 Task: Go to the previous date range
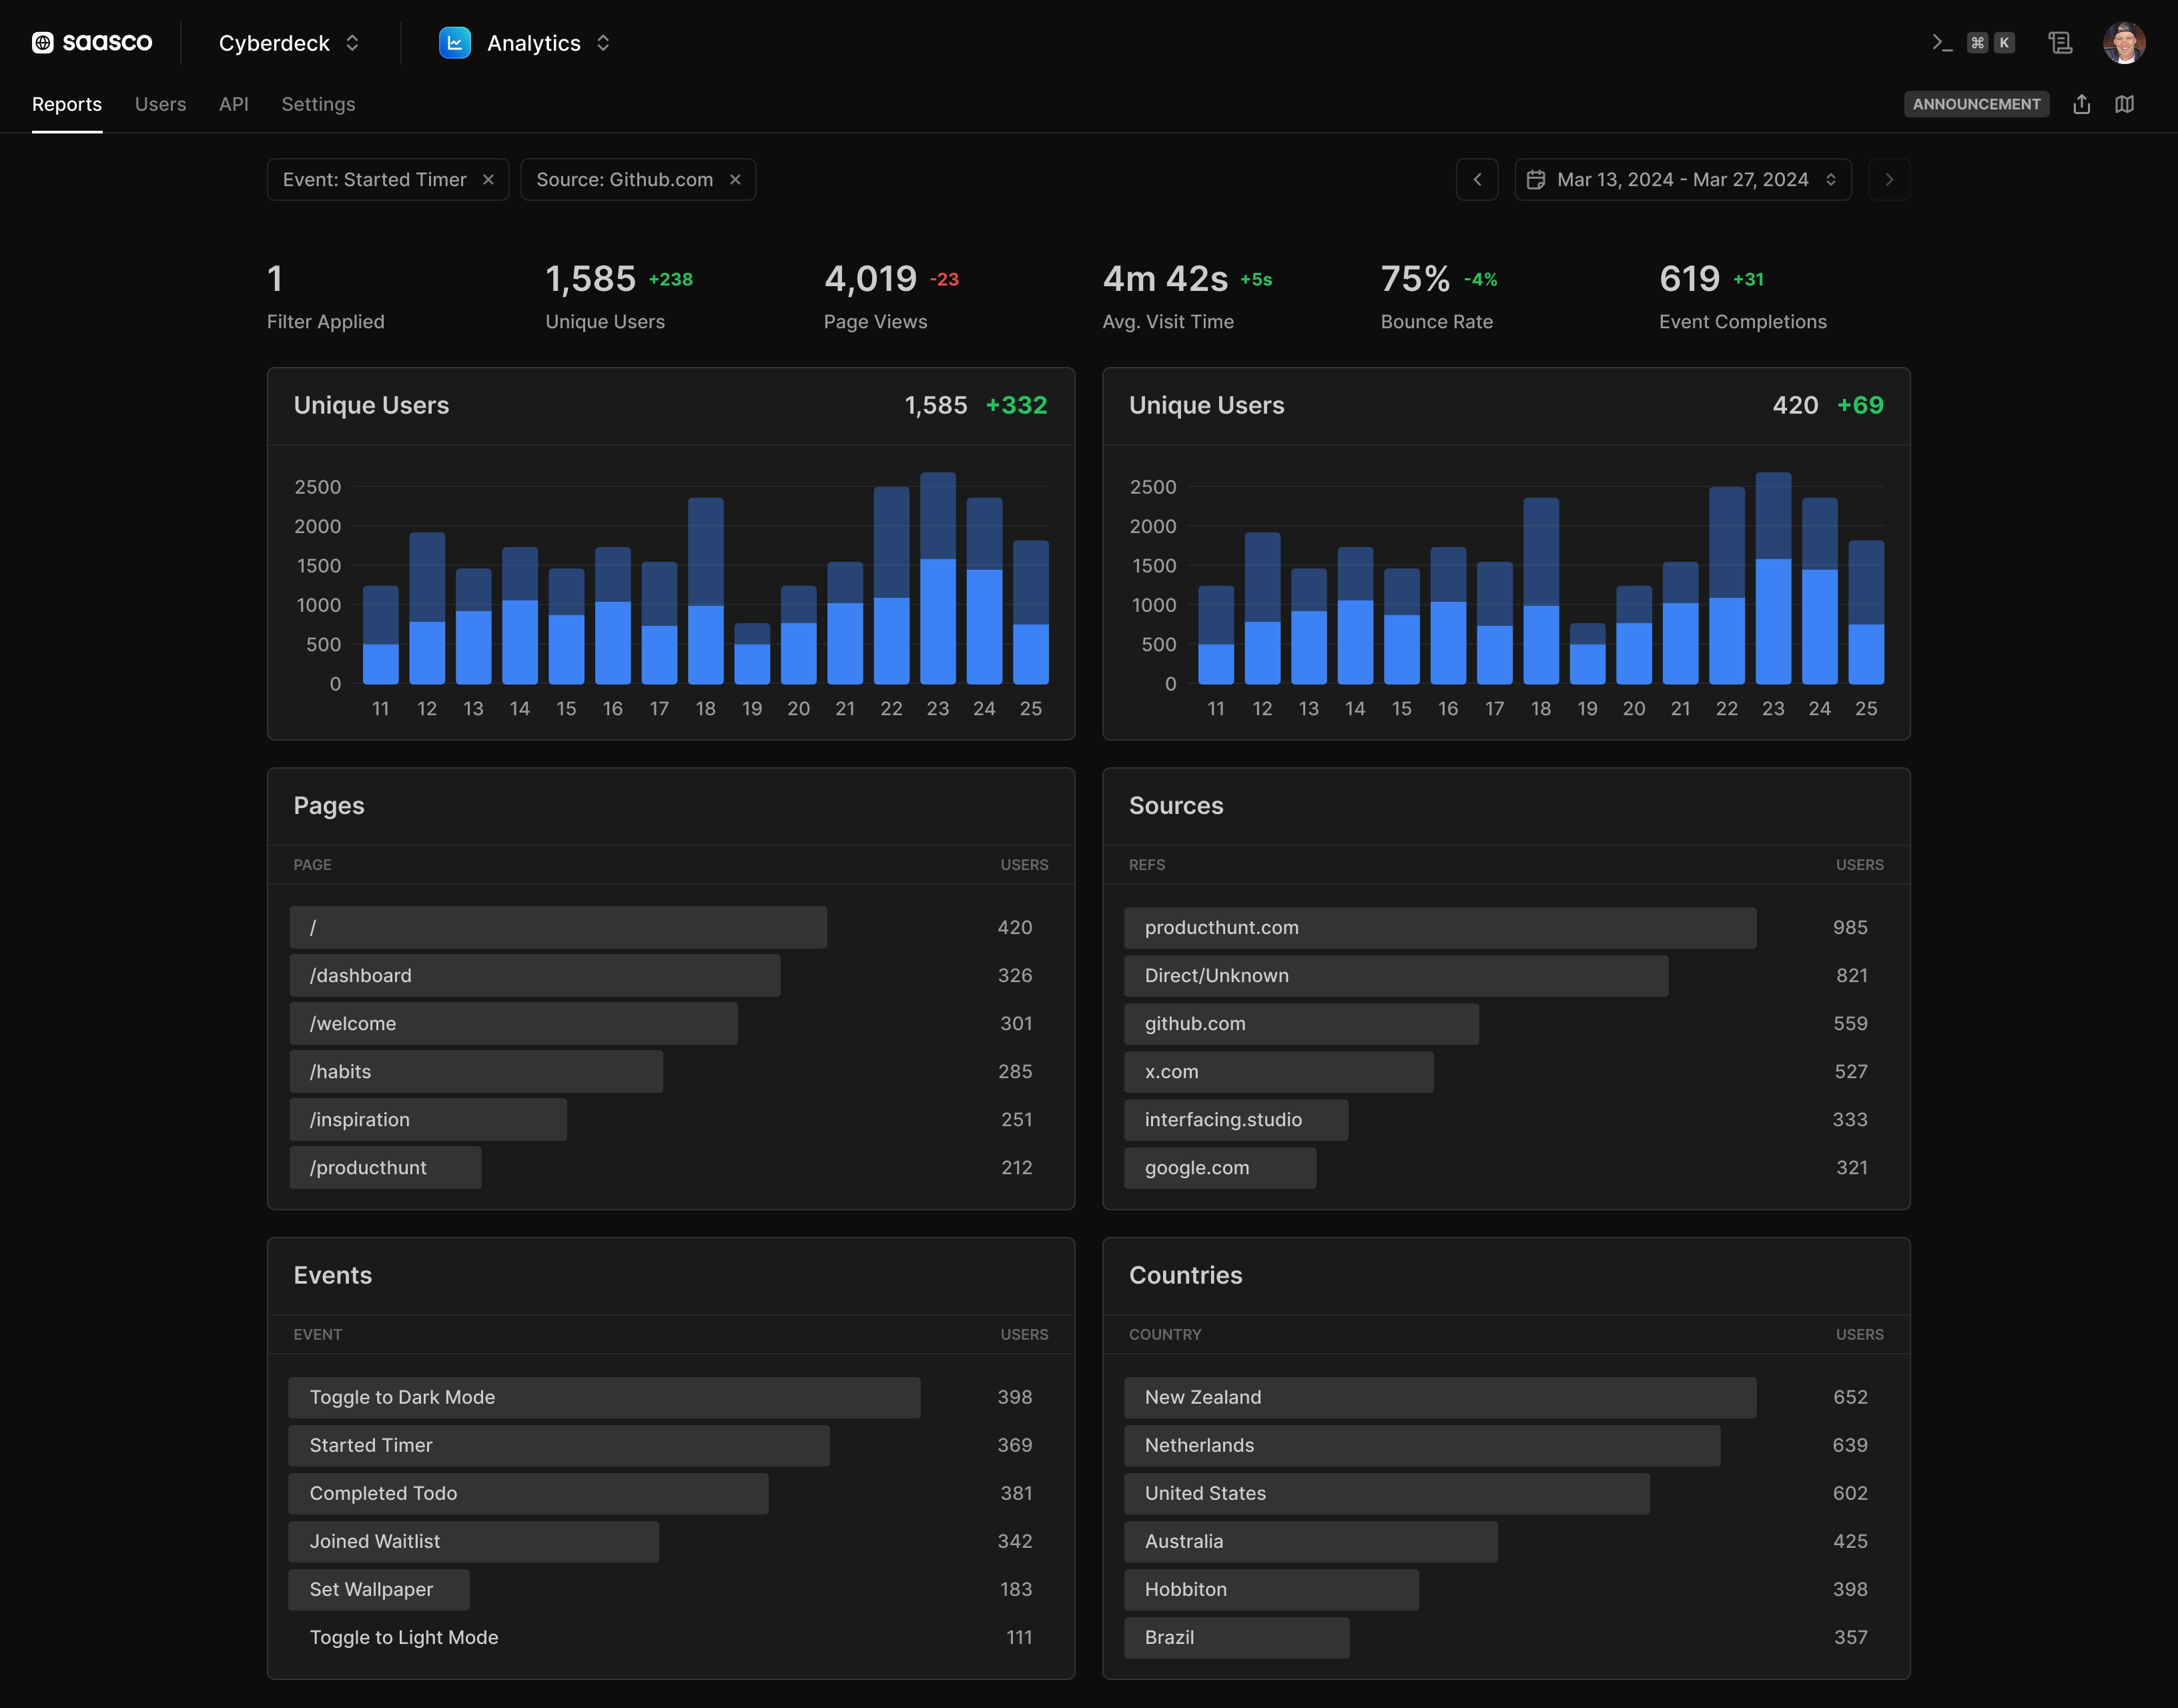(x=1477, y=180)
